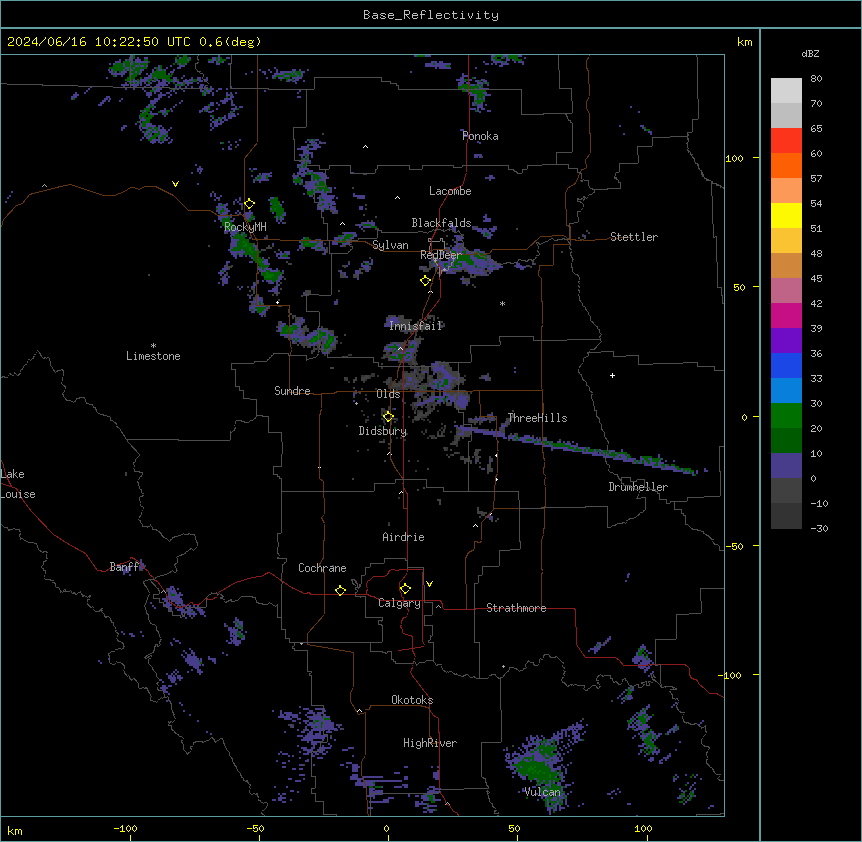Select the green 30 dBZ color swatch
The height and width of the screenshot is (842, 862).
click(x=786, y=416)
